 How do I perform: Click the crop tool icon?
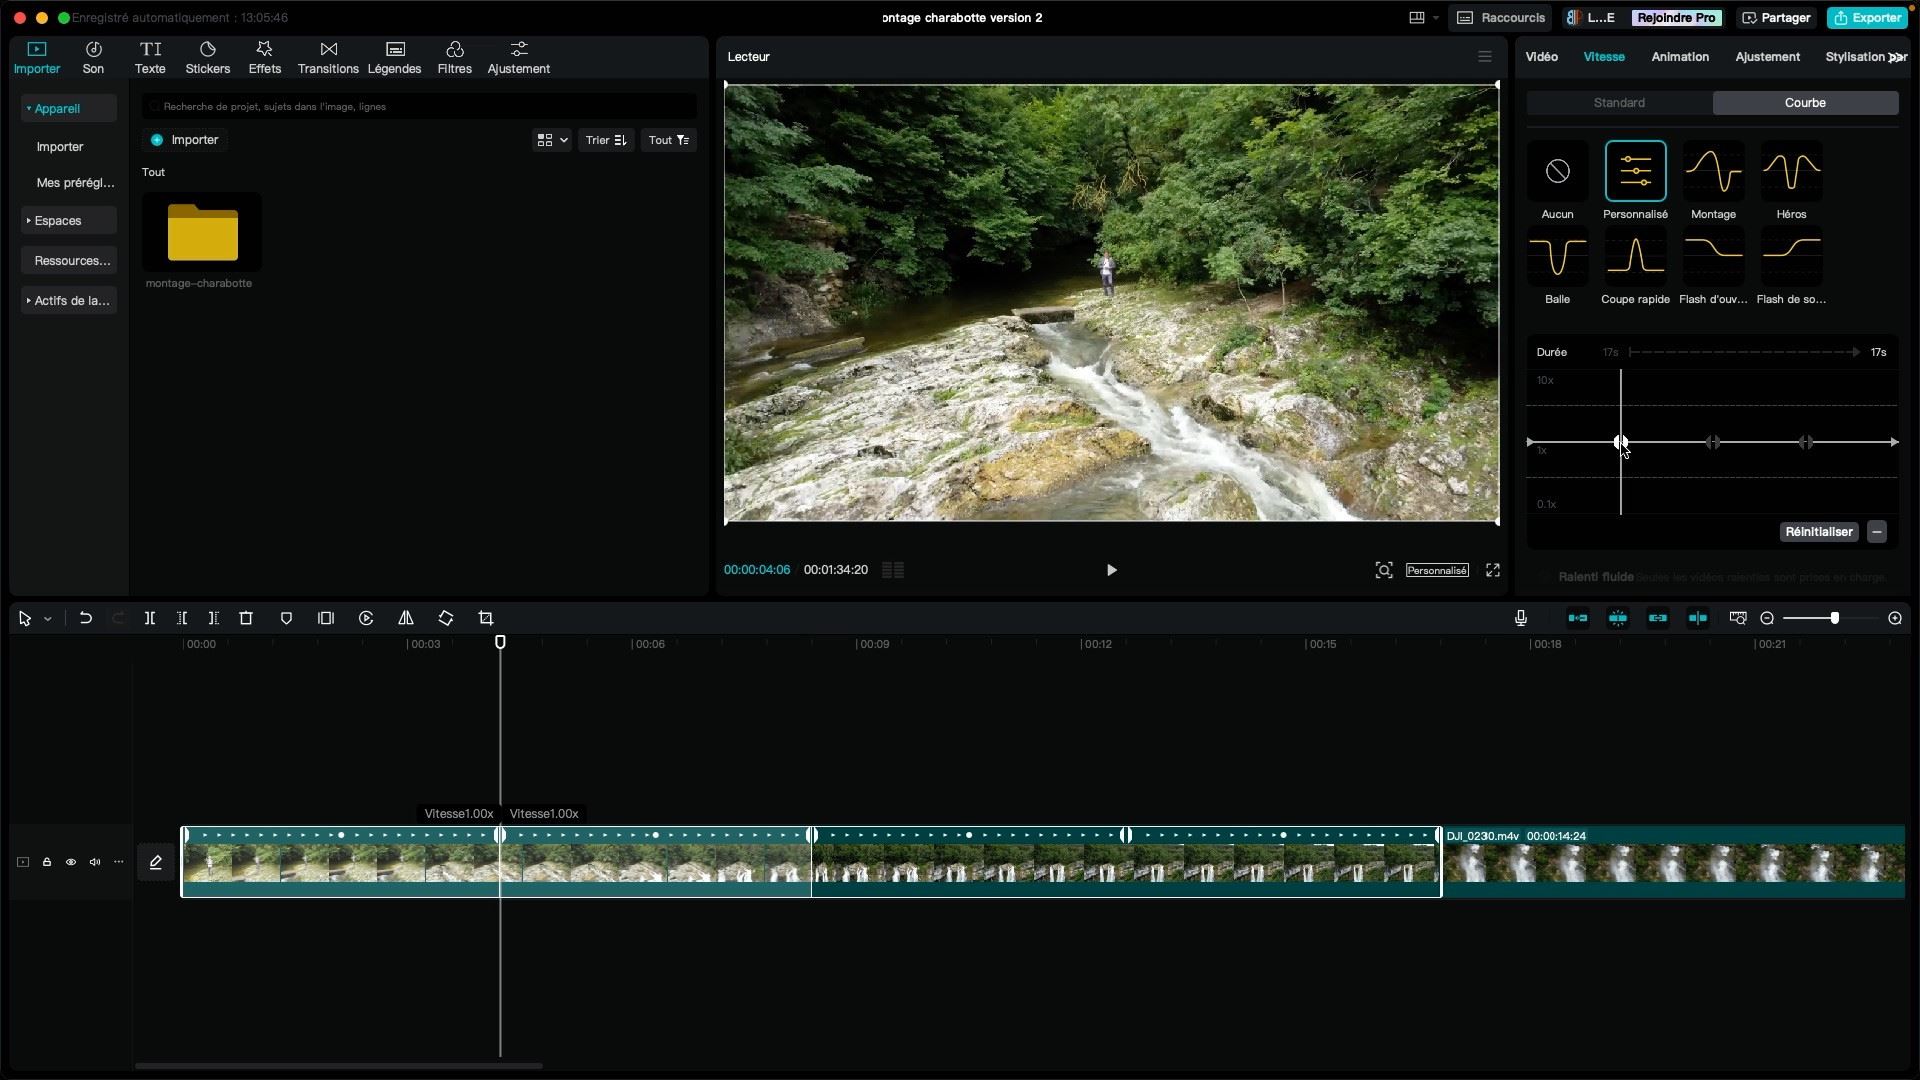[486, 618]
